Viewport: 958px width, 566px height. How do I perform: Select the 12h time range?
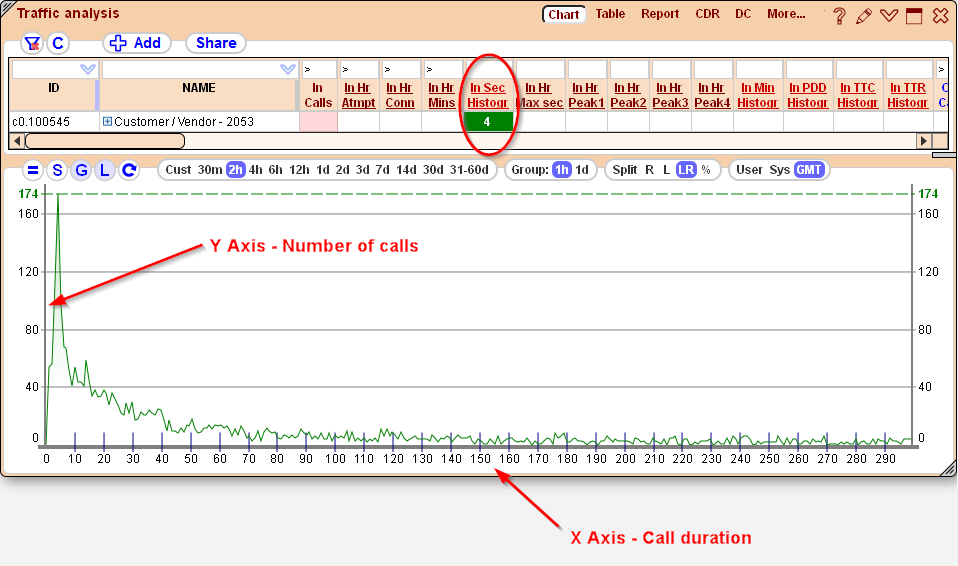(299, 170)
